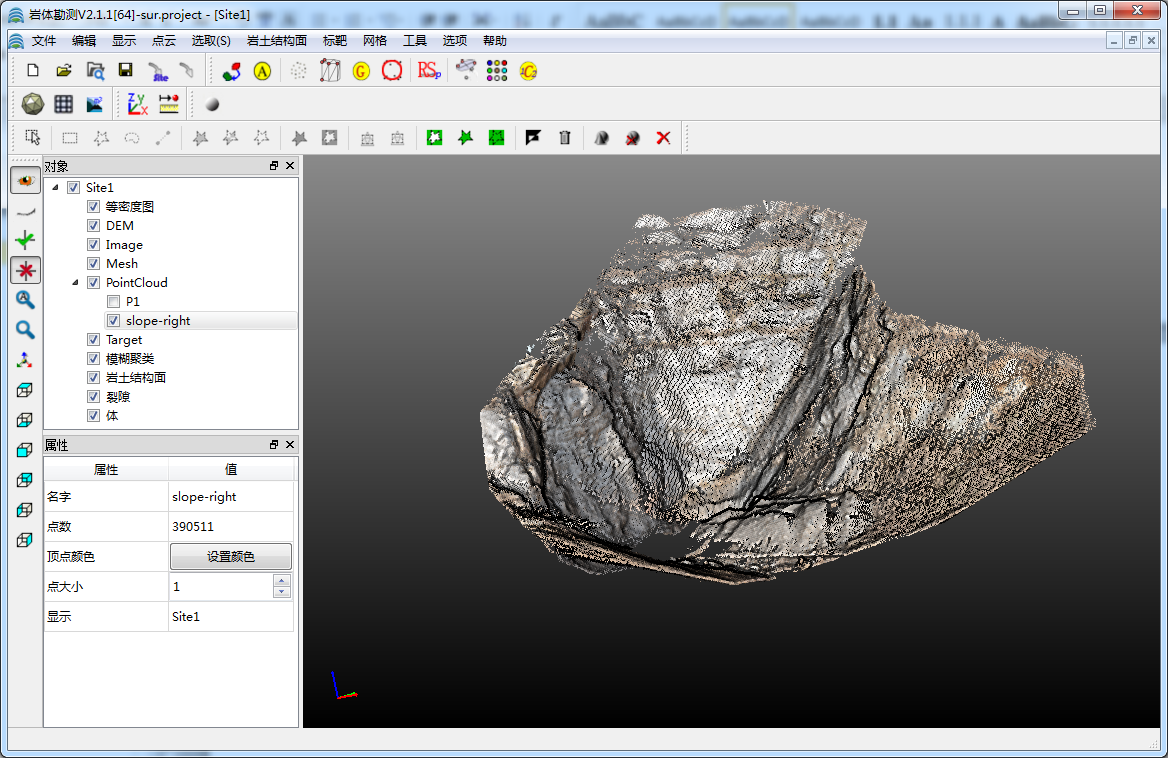The height and width of the screenshot is (758, 1168).
Task: Click the red RSp toolbar icon
Action: 429,71
